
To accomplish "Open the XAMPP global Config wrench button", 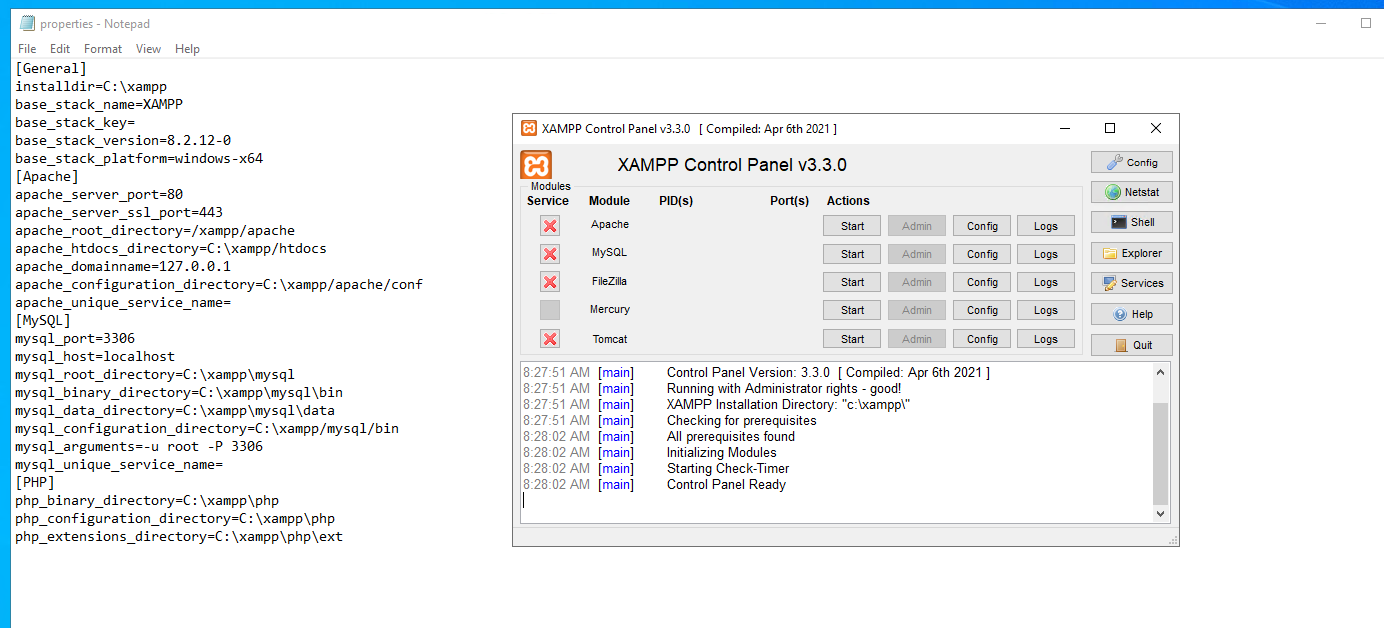I will [1132, 162].
